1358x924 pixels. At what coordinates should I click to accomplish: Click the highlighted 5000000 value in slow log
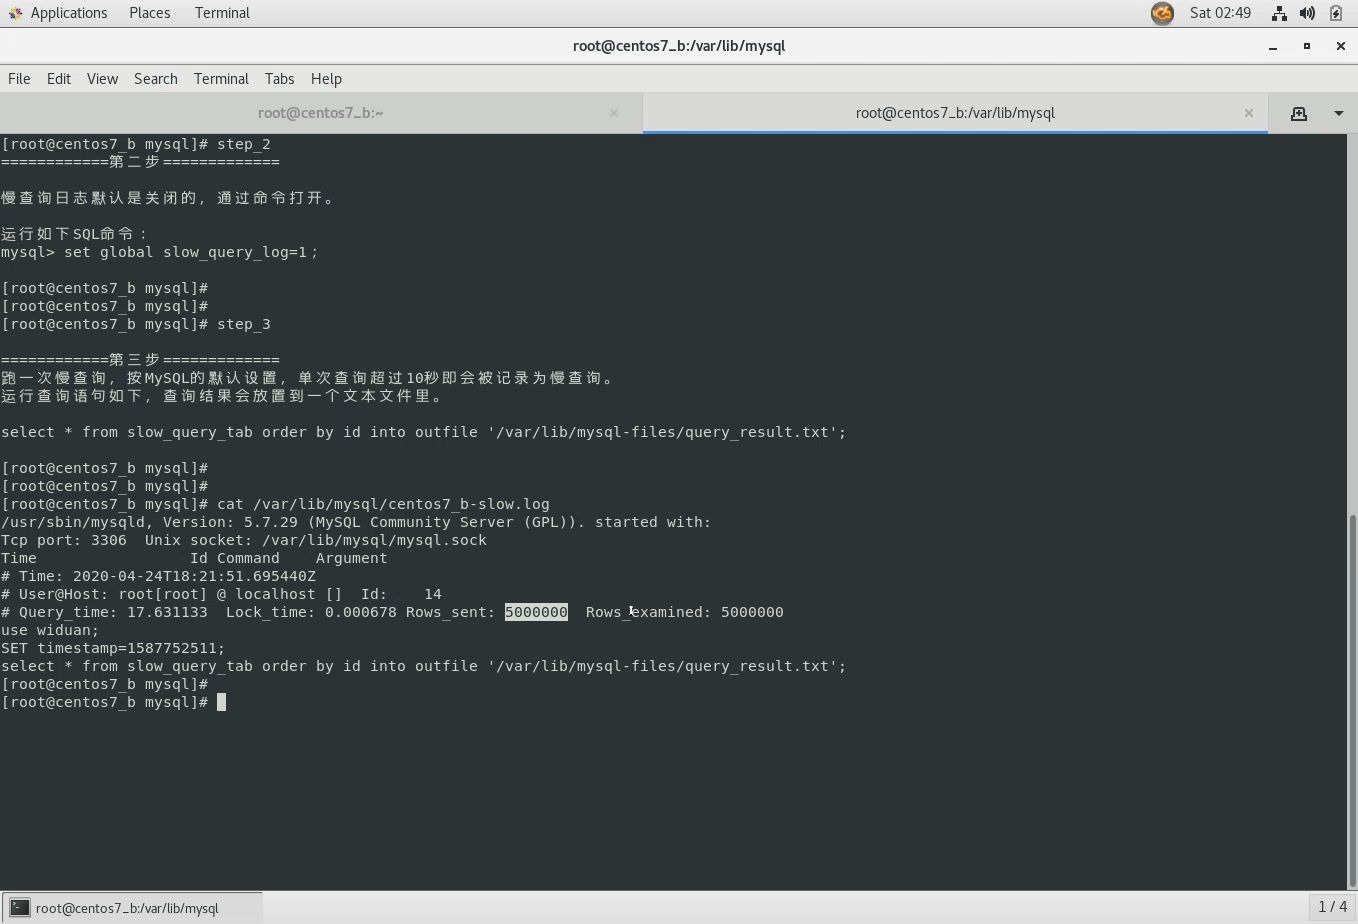536,612
